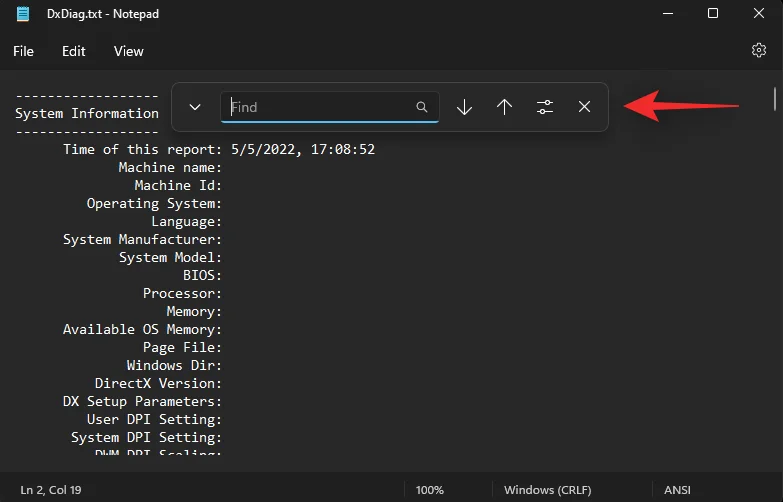Click the Machine Id: line

[178, 185]
